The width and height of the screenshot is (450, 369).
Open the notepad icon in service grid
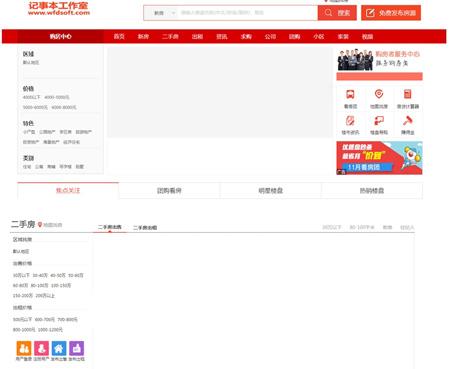point(350,120)
